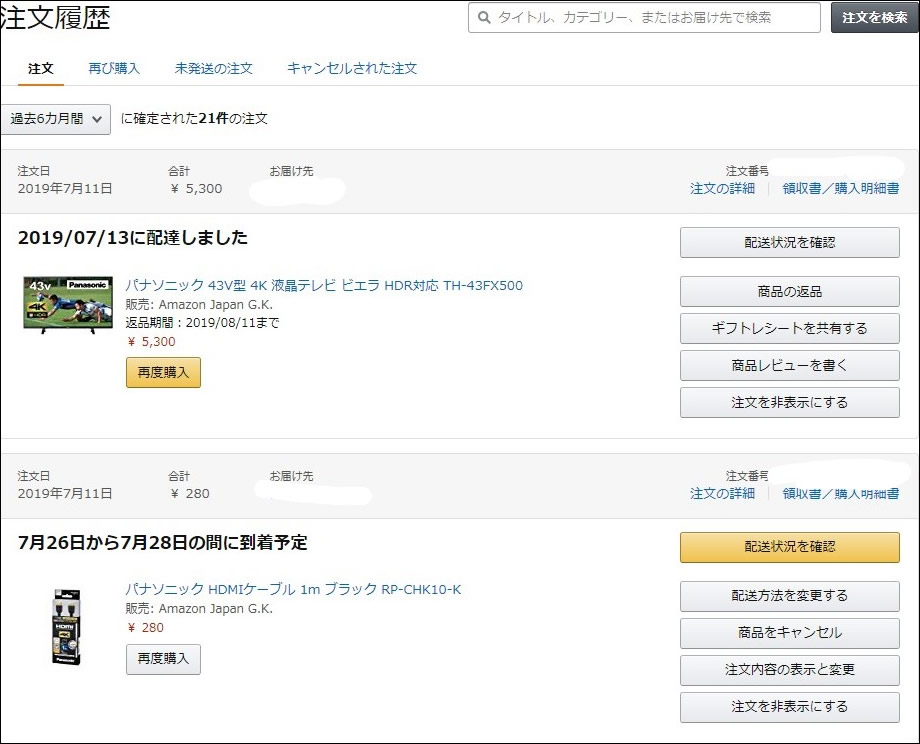This screenshot has width=920, height=744.
Task: Click 注文内容の表示と変更 button
Action: click(x=790, y=670)
